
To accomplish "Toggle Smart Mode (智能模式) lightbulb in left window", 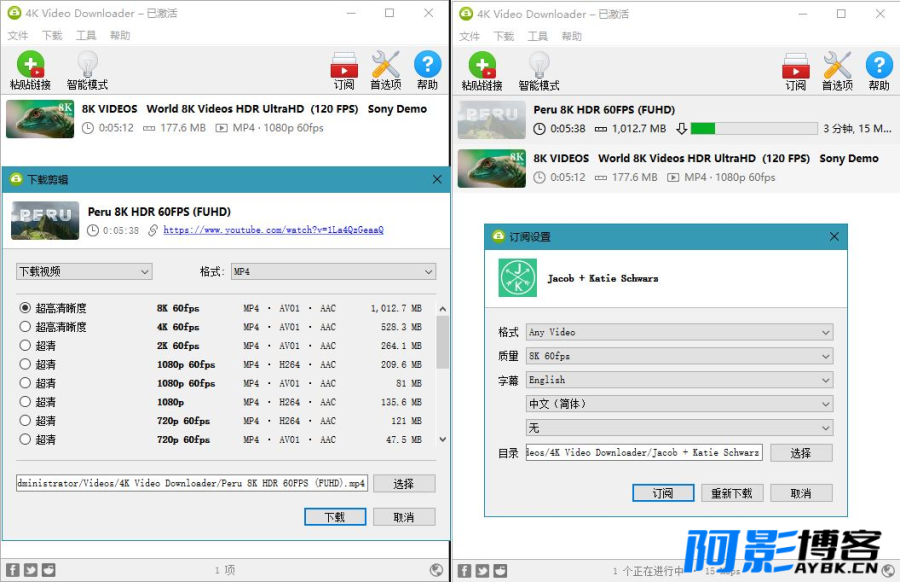I will (x=87, y=66).
